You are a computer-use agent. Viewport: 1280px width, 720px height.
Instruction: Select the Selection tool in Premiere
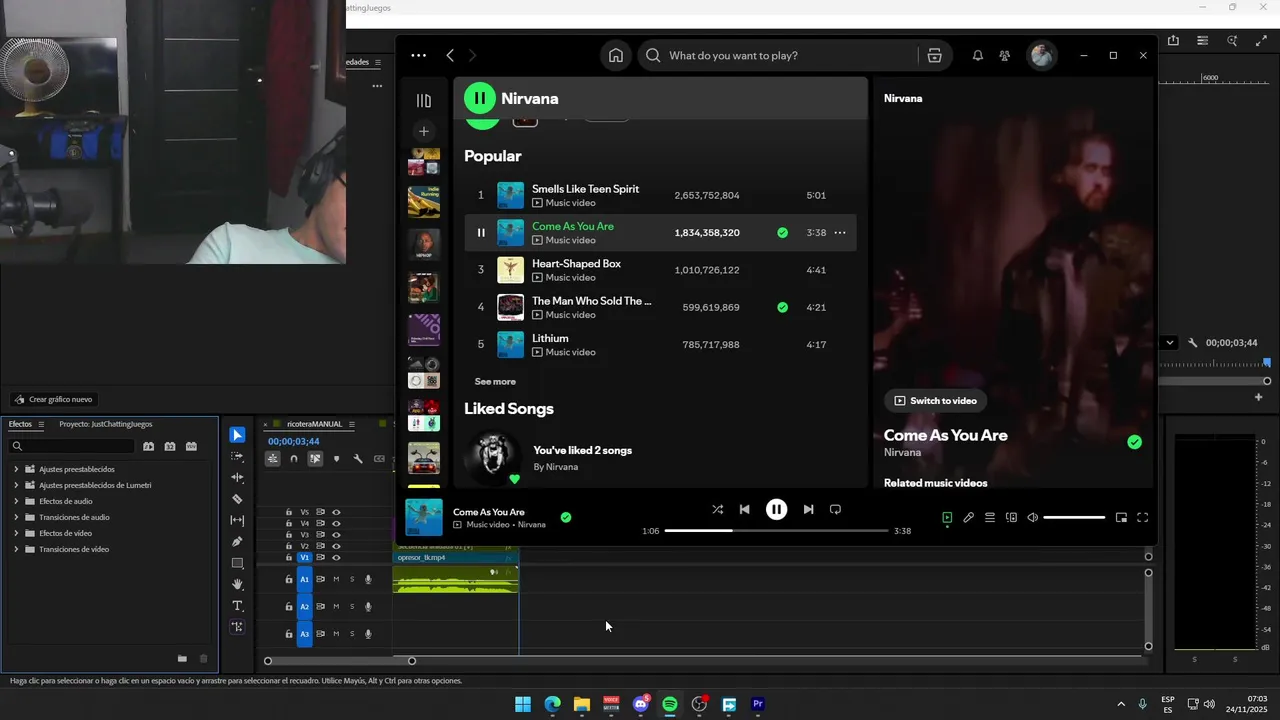pos(237,435)
